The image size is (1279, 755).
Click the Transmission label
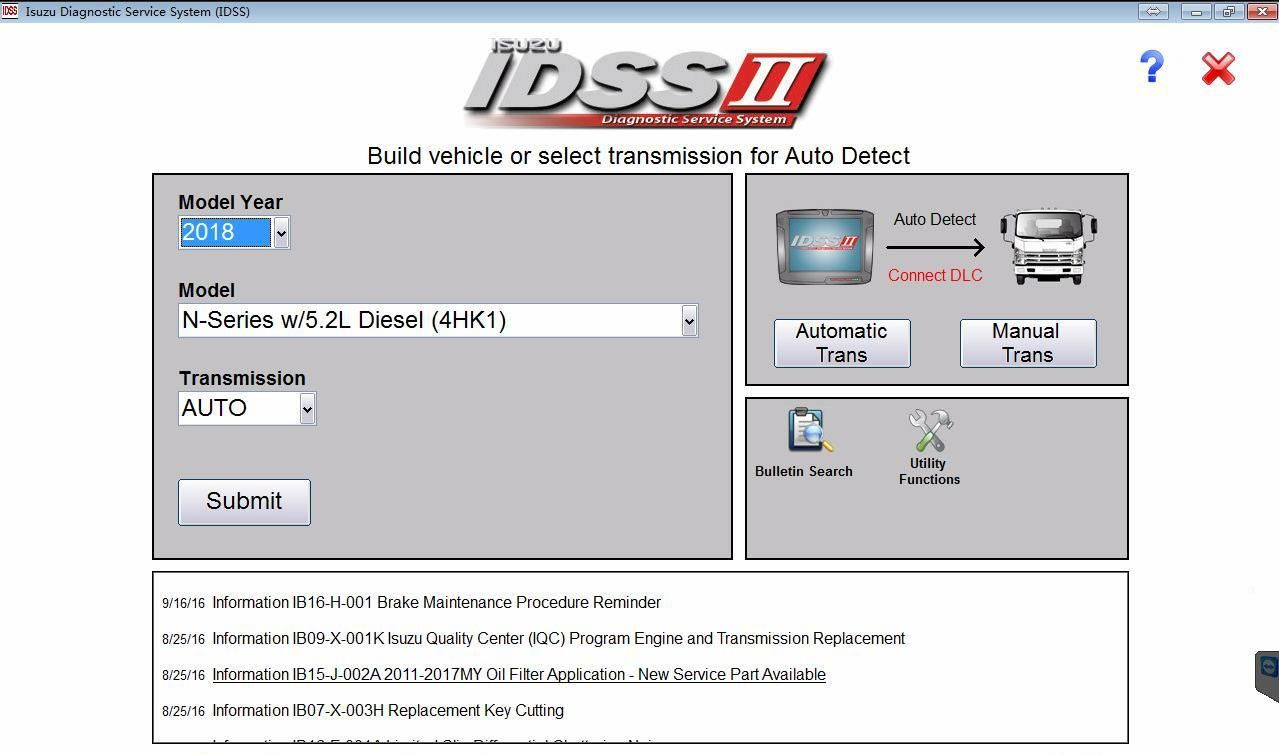242,378
